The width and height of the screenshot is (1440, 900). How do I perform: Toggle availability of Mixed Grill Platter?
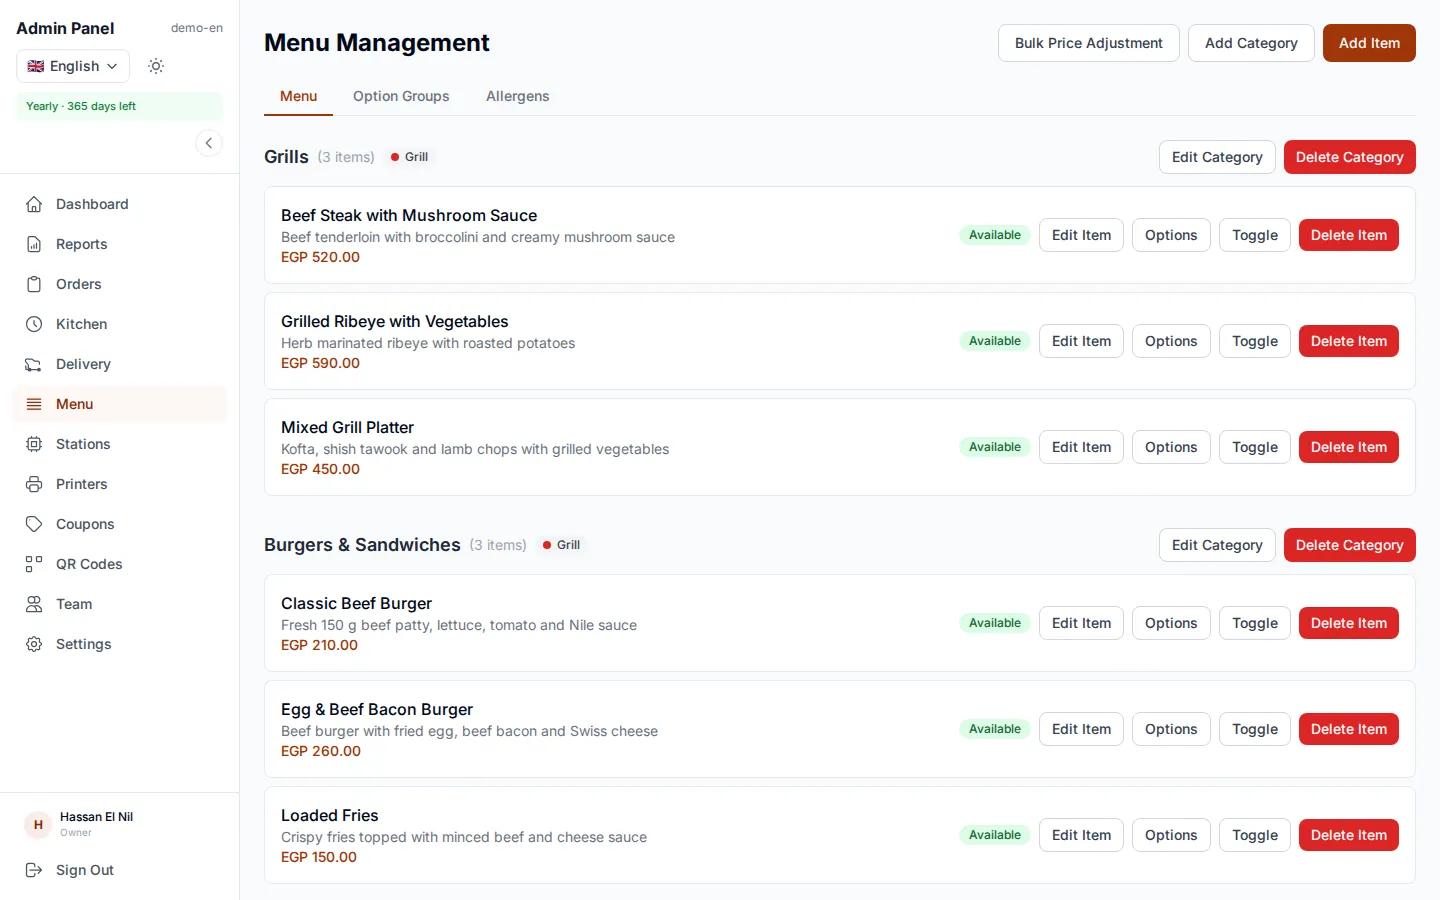[x=1255, y=447]
